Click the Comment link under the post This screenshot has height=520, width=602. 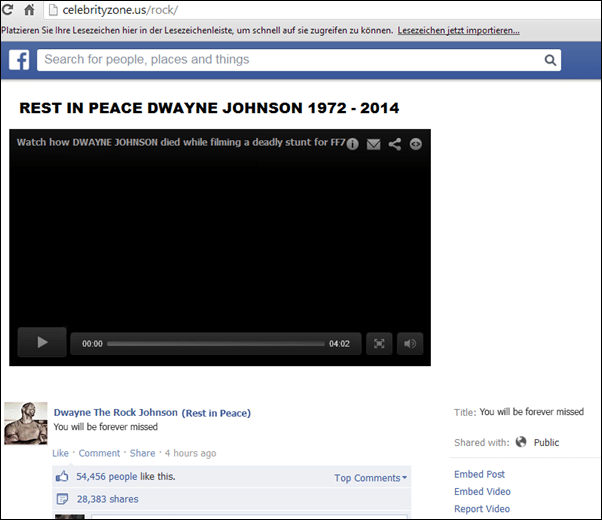[99, 453]
